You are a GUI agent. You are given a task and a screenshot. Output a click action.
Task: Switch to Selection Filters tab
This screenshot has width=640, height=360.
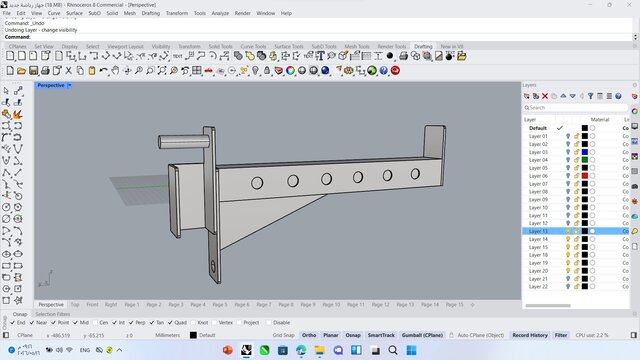[x=53, y=314]
